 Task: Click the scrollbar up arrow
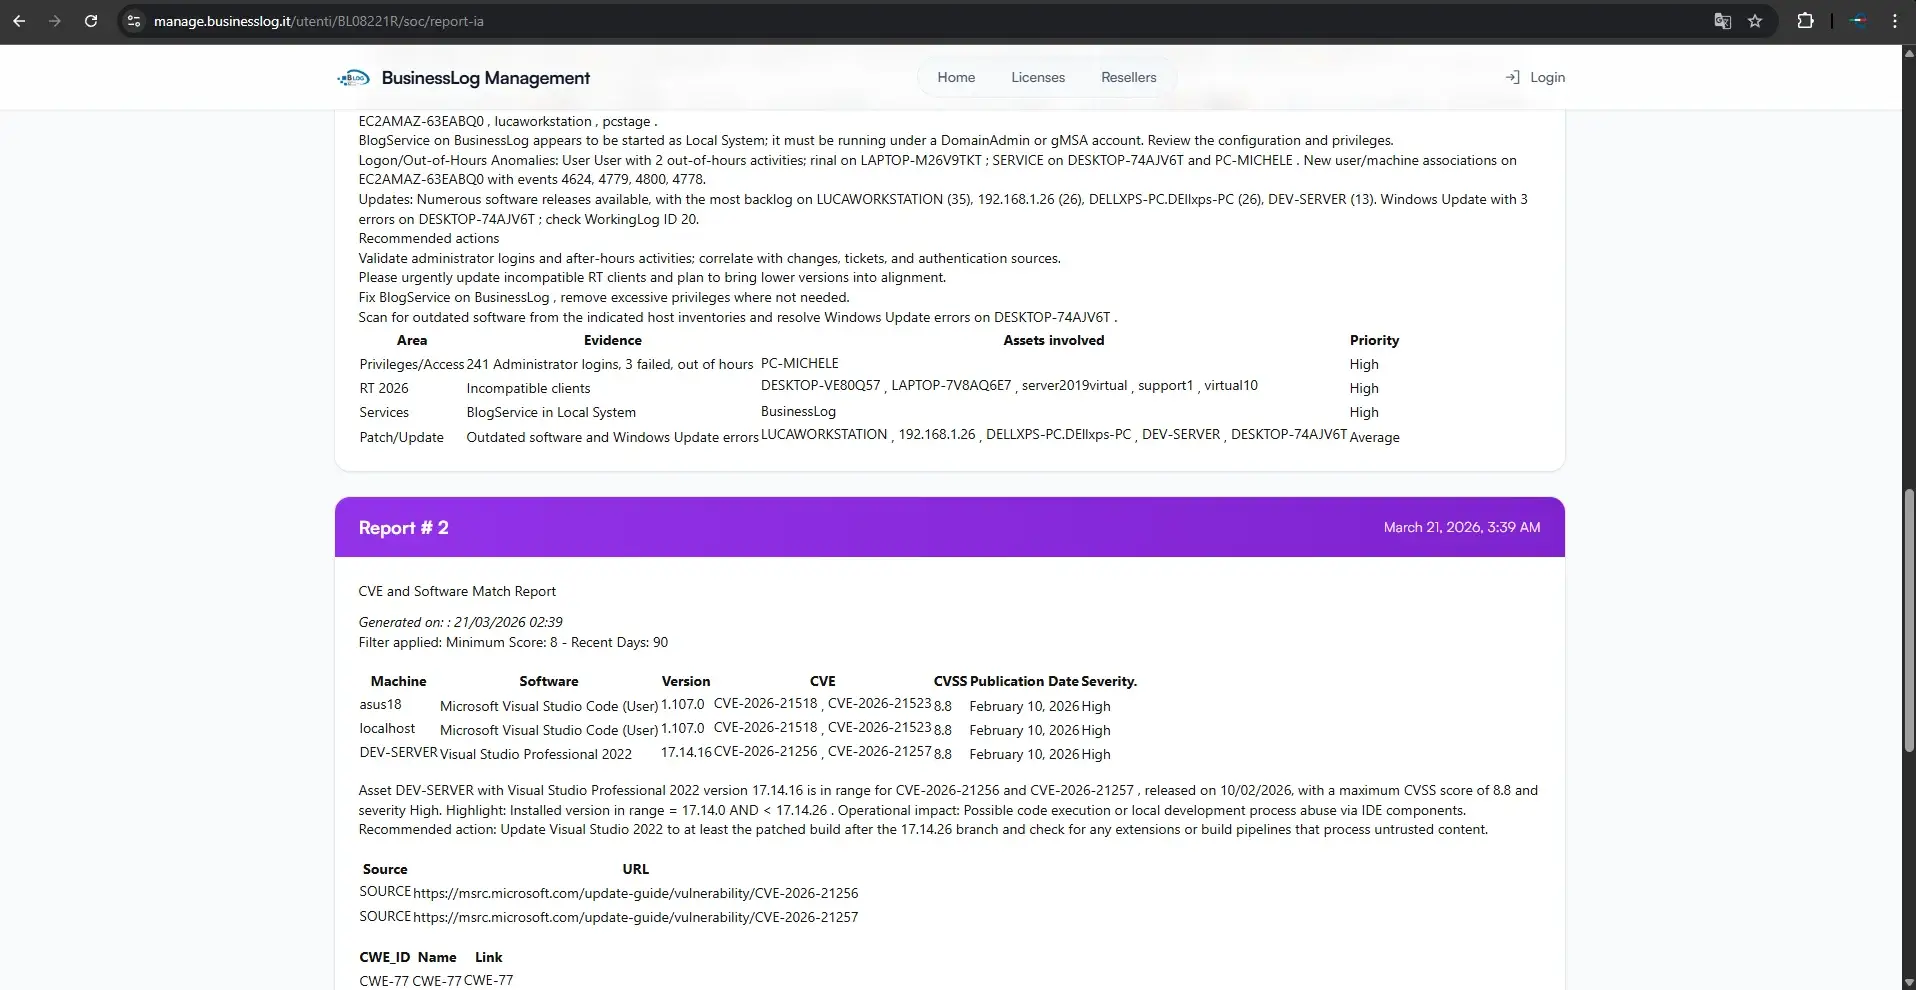1908,54
